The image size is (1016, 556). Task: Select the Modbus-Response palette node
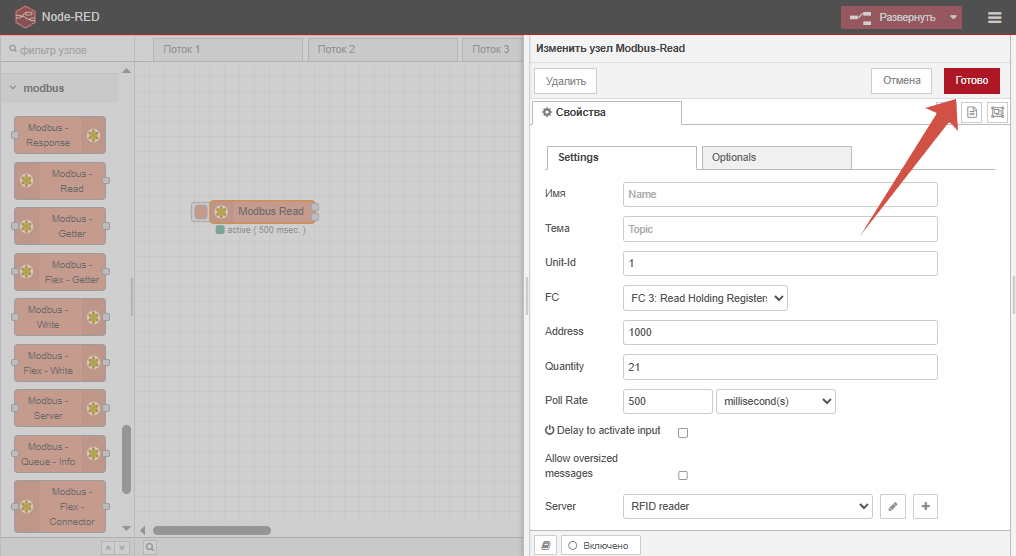coord(60,135)
